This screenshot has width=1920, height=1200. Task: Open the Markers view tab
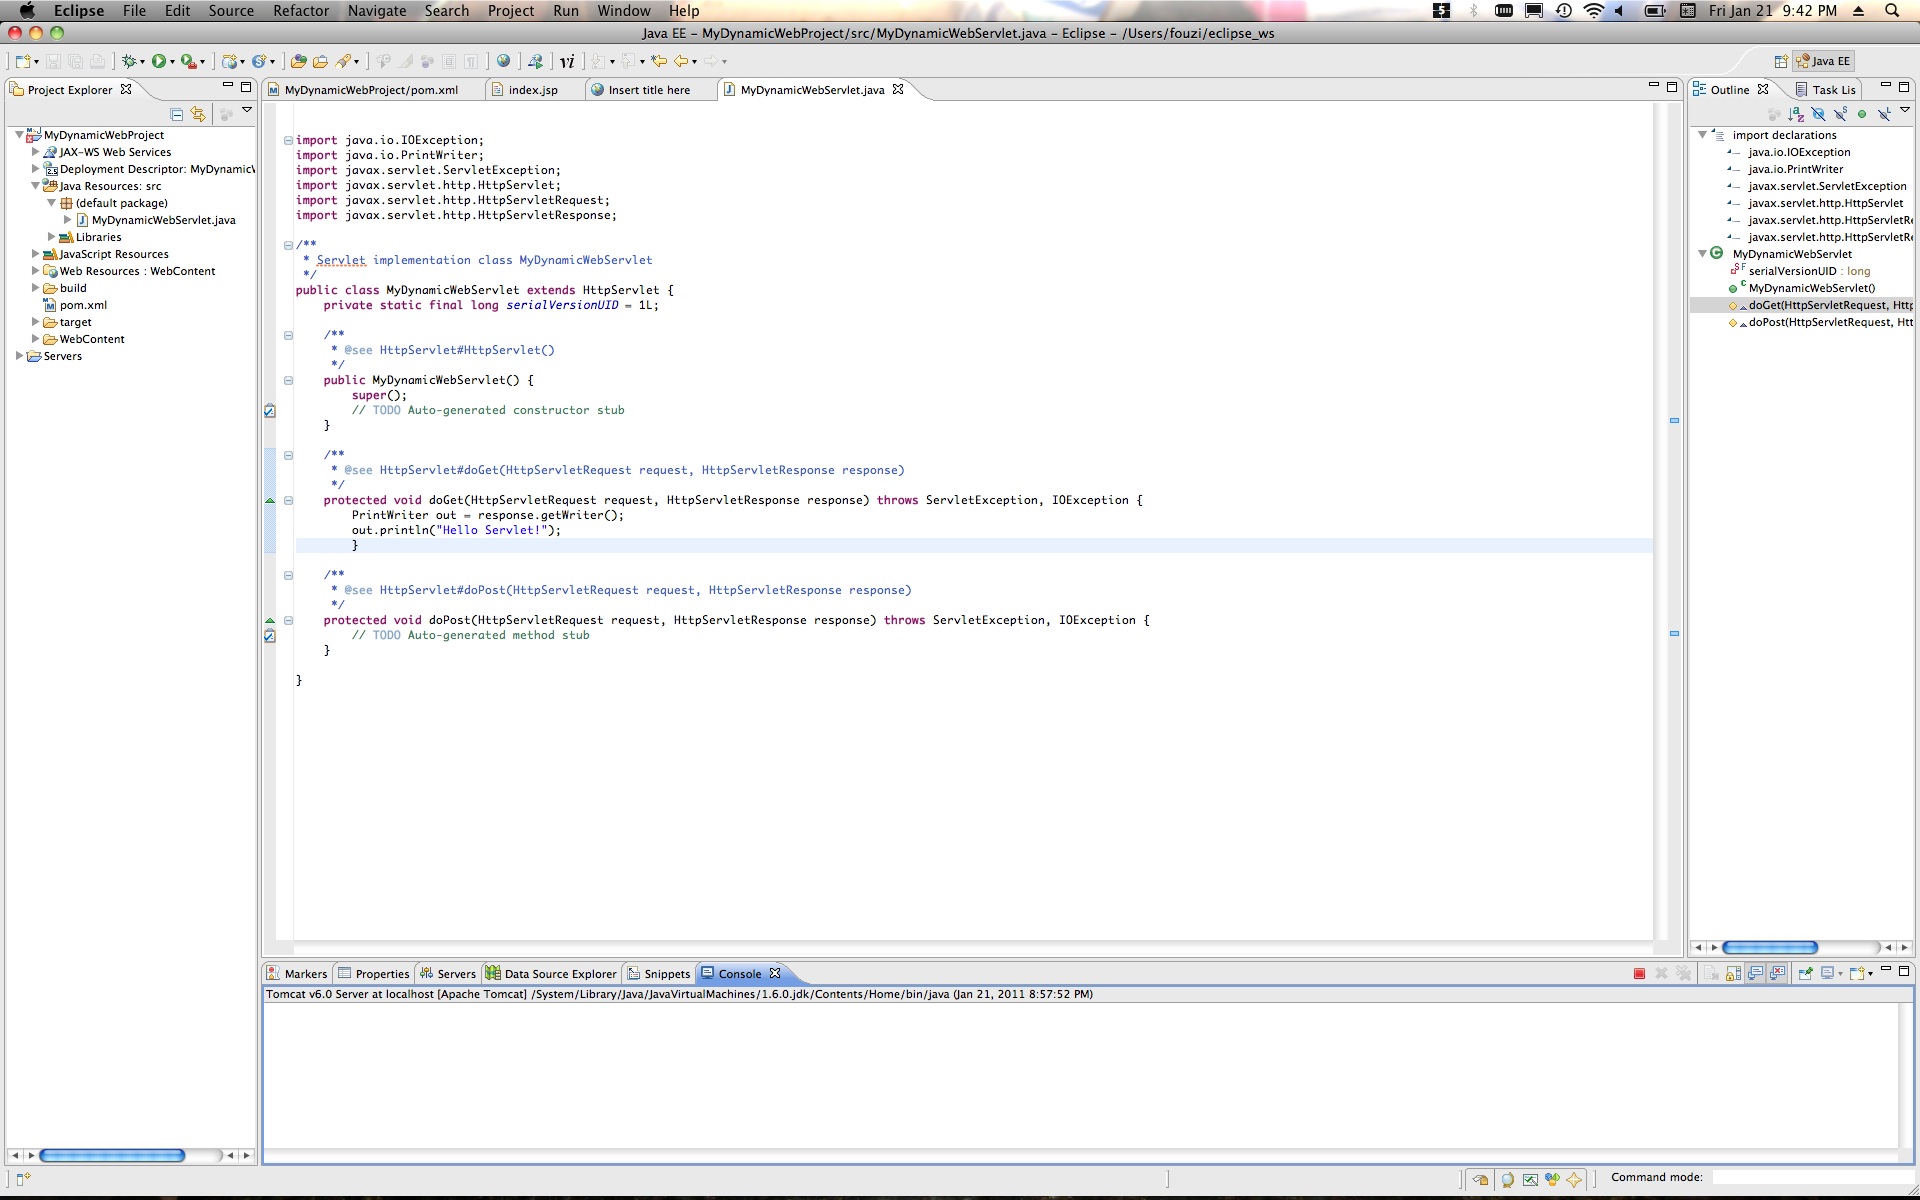(297, 974)
